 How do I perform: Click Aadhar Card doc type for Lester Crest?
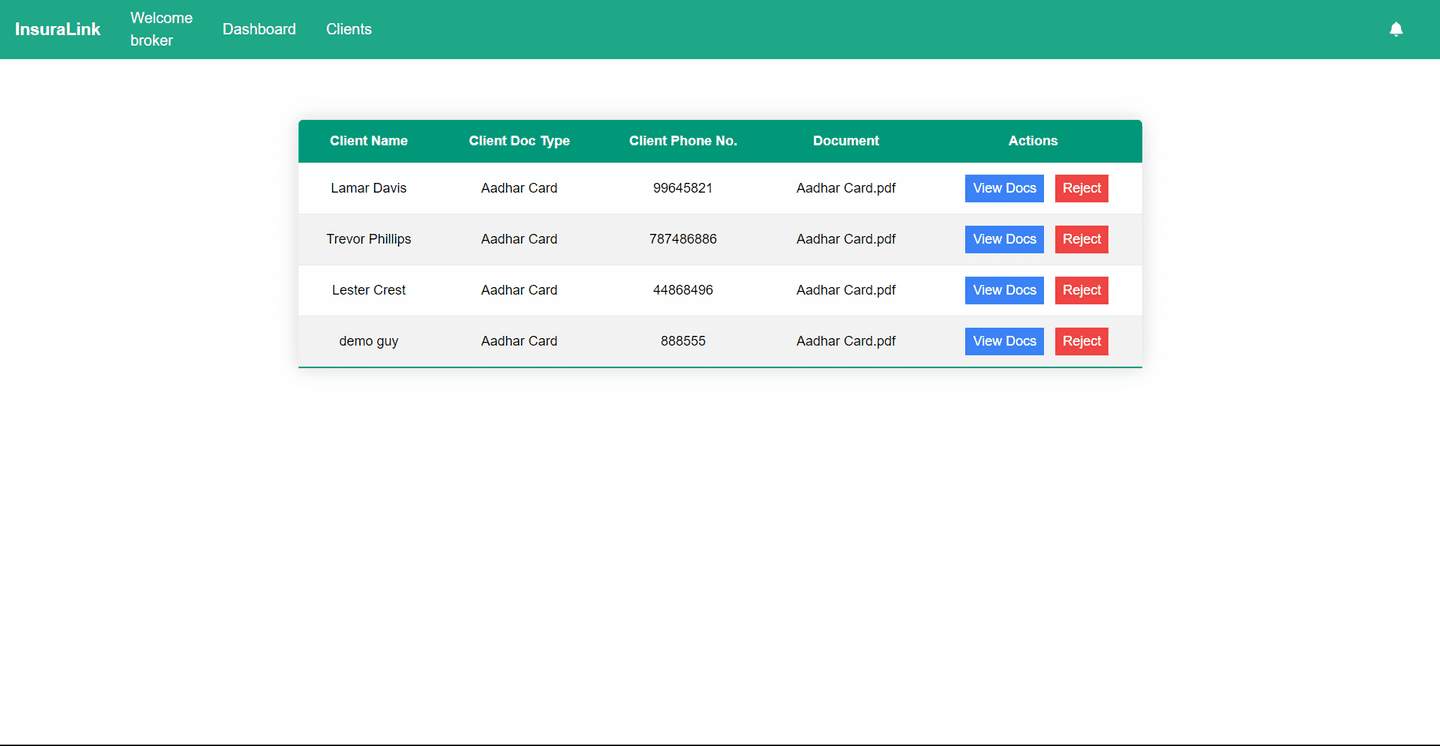pyautogui.click(x=519, y=290)
